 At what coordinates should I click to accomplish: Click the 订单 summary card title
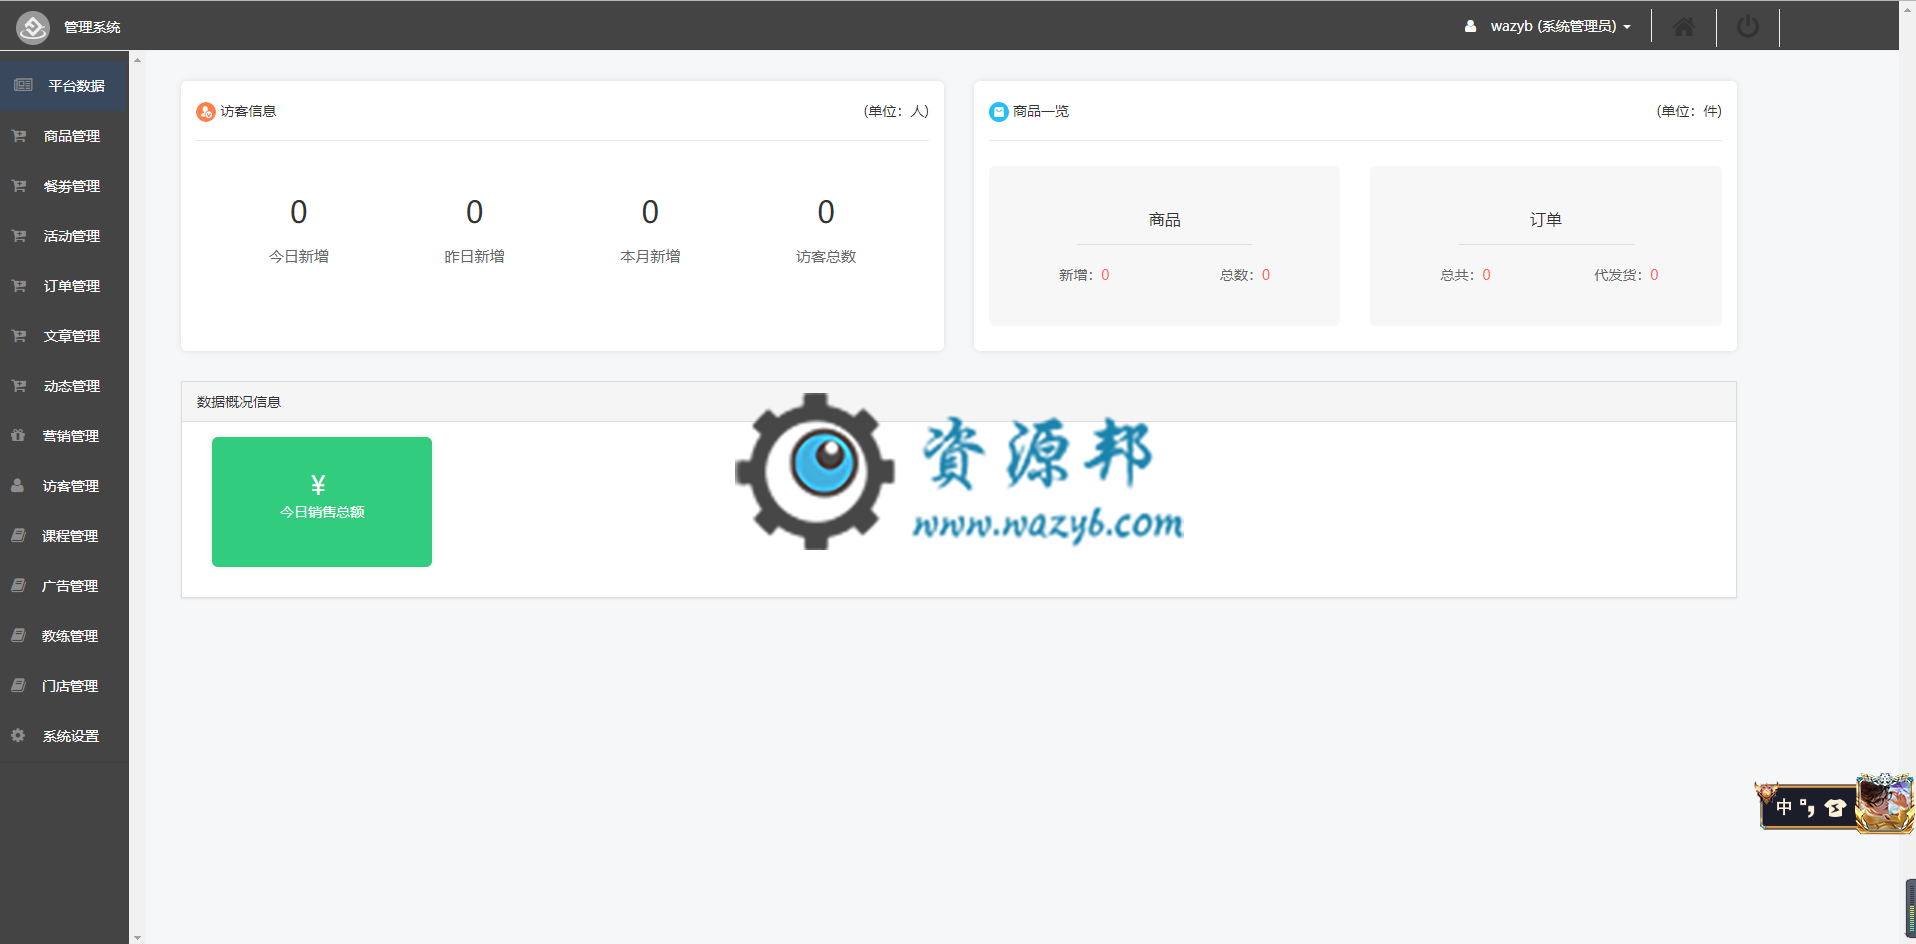(x=1545, y=220)
